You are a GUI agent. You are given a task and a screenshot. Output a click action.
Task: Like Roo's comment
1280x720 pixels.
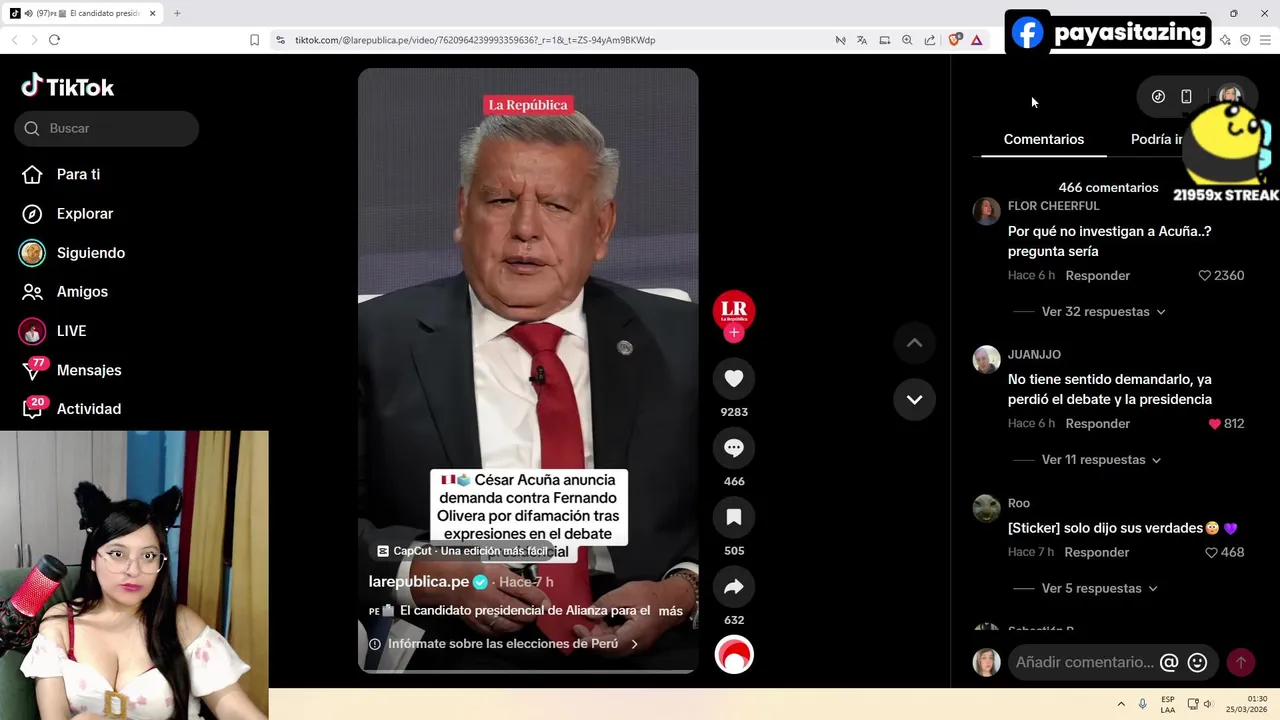1211,553
